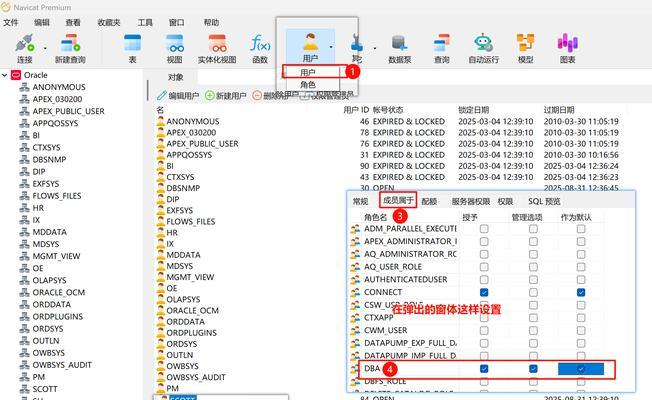Select the Objects tab
Image resolution: width=652 pixels, height=400 pixels.
[x=175, y=77]
